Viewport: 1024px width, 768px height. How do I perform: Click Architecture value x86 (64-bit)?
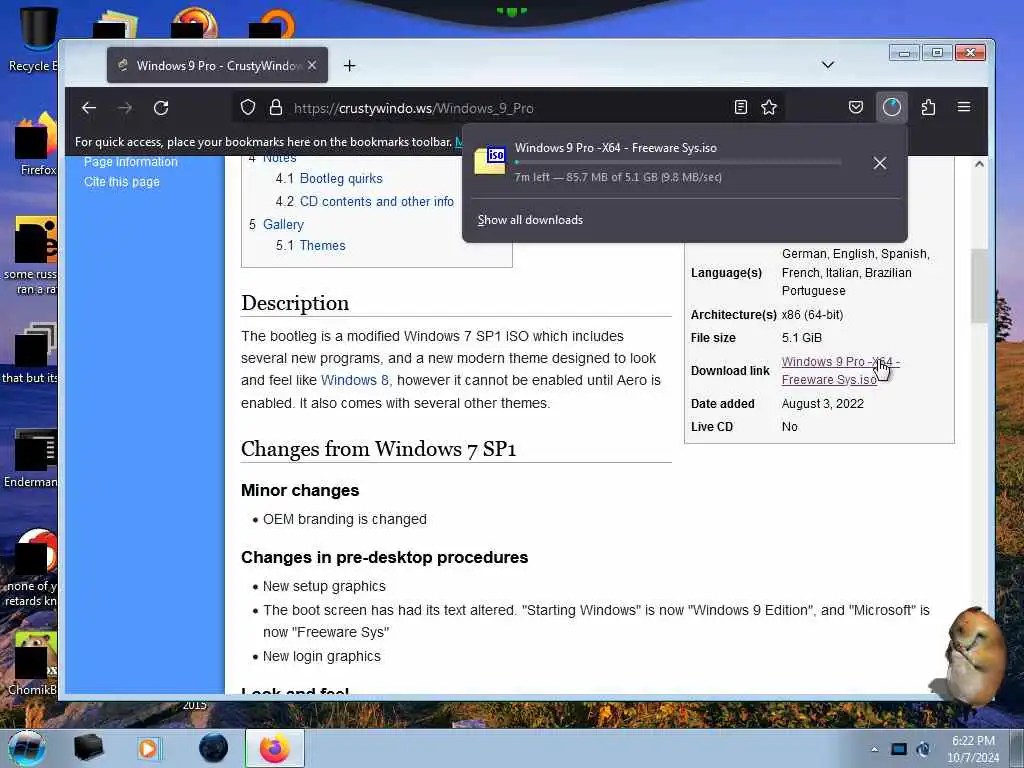[x=812, y=315]
